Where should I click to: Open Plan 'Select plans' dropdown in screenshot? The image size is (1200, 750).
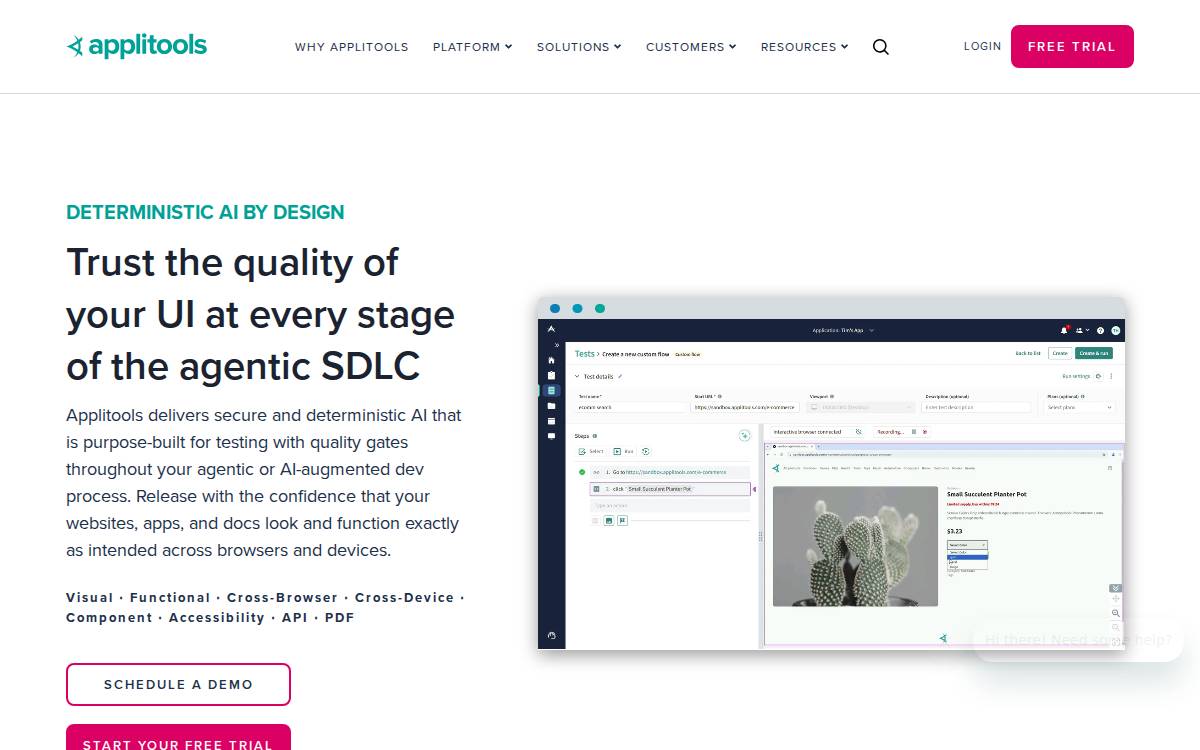pyautogui.click(x=1081, y=407)
